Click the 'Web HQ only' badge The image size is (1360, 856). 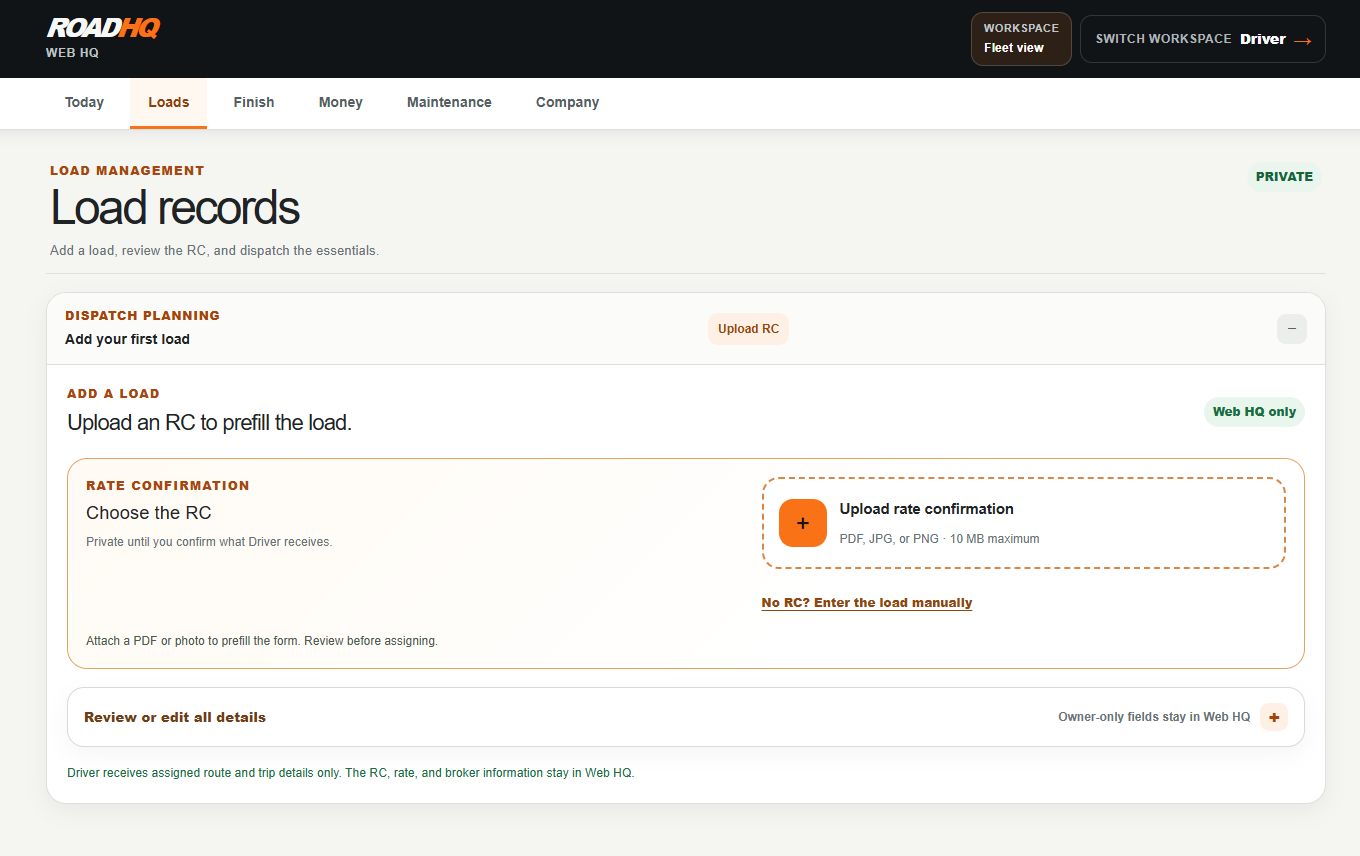(1254, 412)
